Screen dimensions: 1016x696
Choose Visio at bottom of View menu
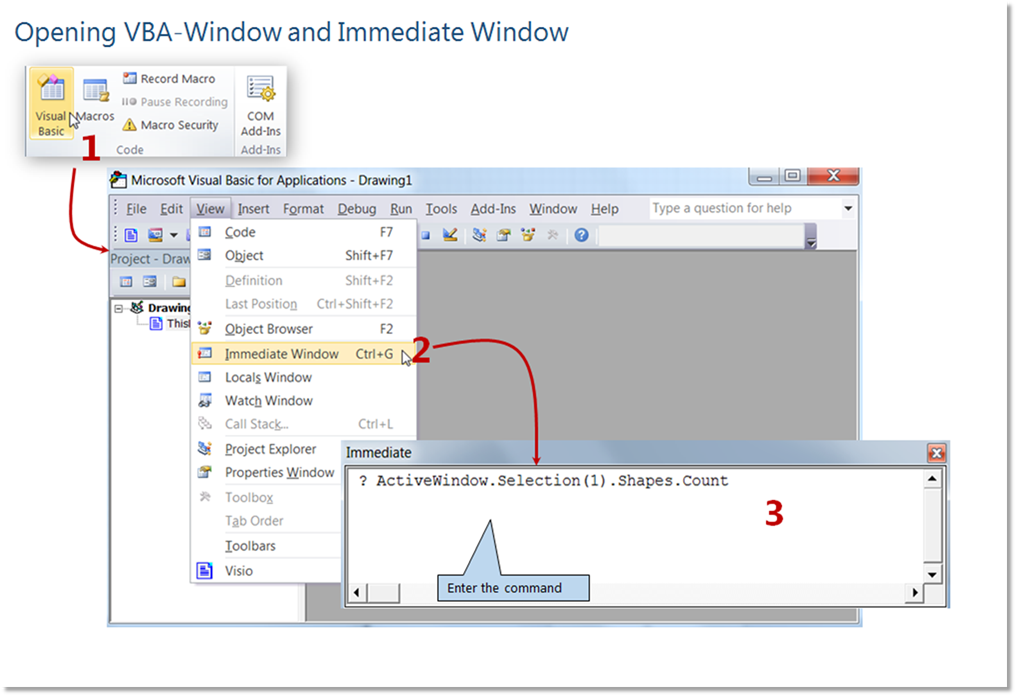[x=268, y=571]
